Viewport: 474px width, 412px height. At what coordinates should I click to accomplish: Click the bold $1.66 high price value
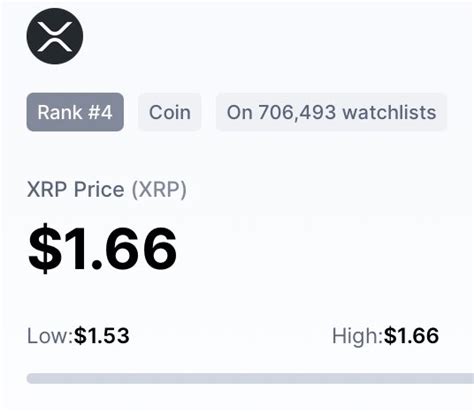pos(411,336)
